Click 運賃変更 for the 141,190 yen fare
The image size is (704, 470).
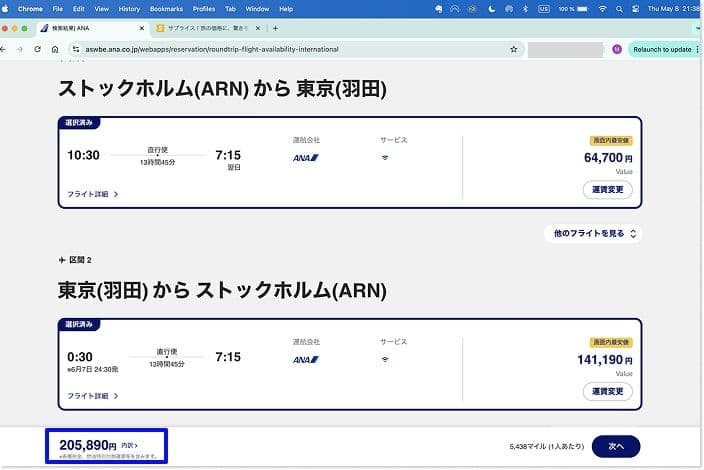click(607, 391)
